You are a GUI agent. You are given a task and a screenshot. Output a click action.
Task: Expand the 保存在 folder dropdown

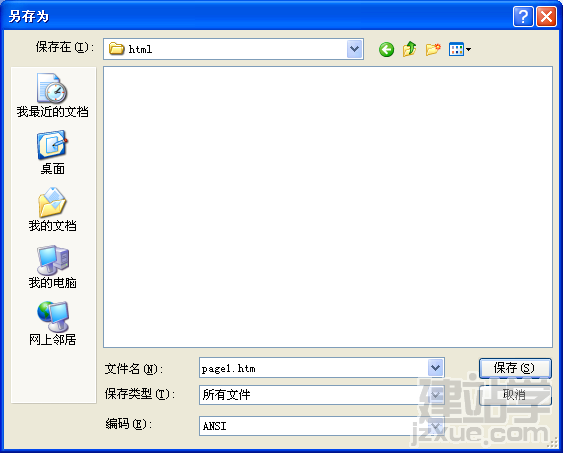(355, 49)
